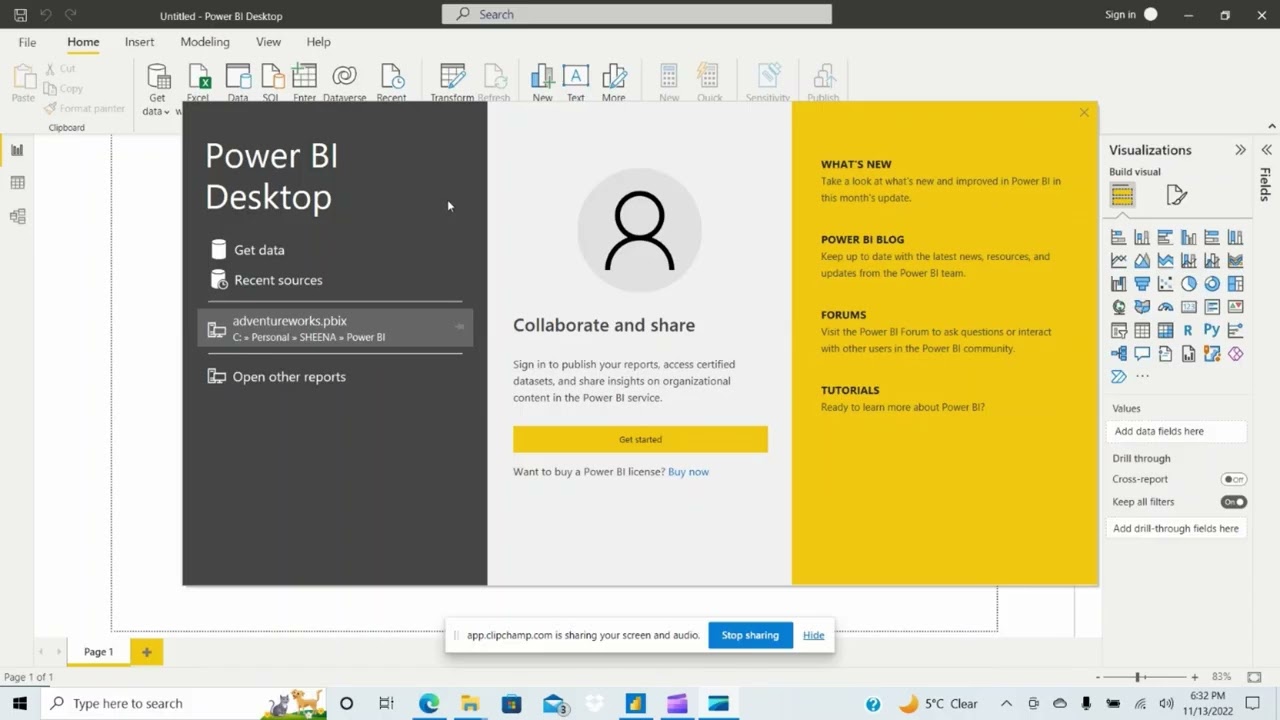Pick the Python visual
The width and height of the screenshot is (1280, 720).
point(1212,330)
